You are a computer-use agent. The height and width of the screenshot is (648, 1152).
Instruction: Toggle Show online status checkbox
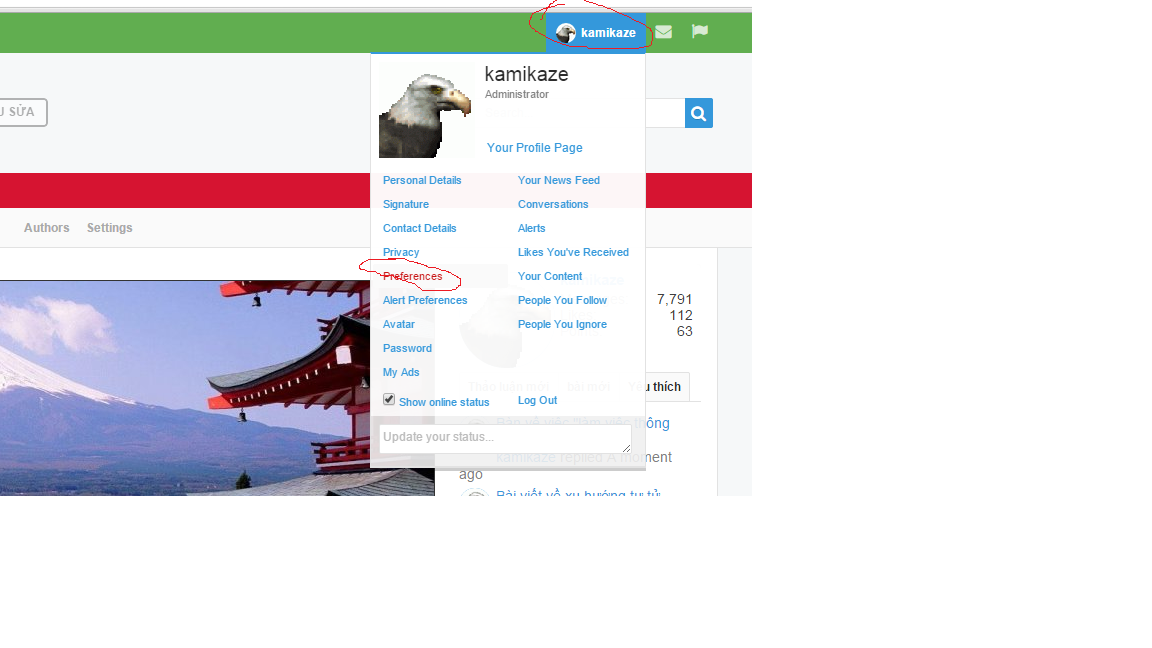pos(389,400)
